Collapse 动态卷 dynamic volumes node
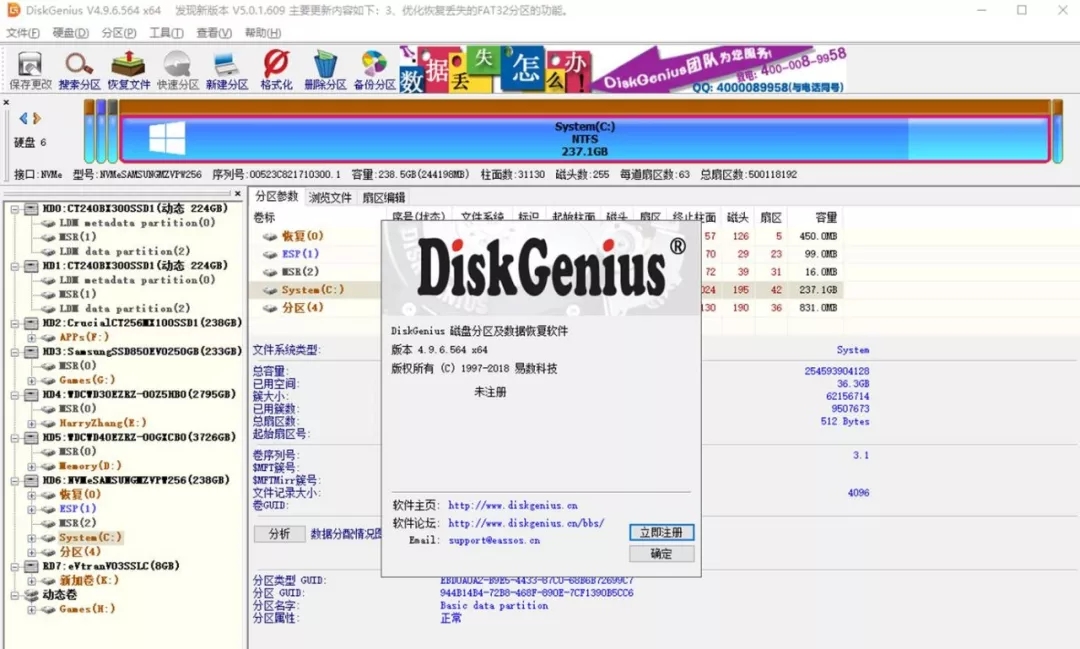 coord(14,595)
